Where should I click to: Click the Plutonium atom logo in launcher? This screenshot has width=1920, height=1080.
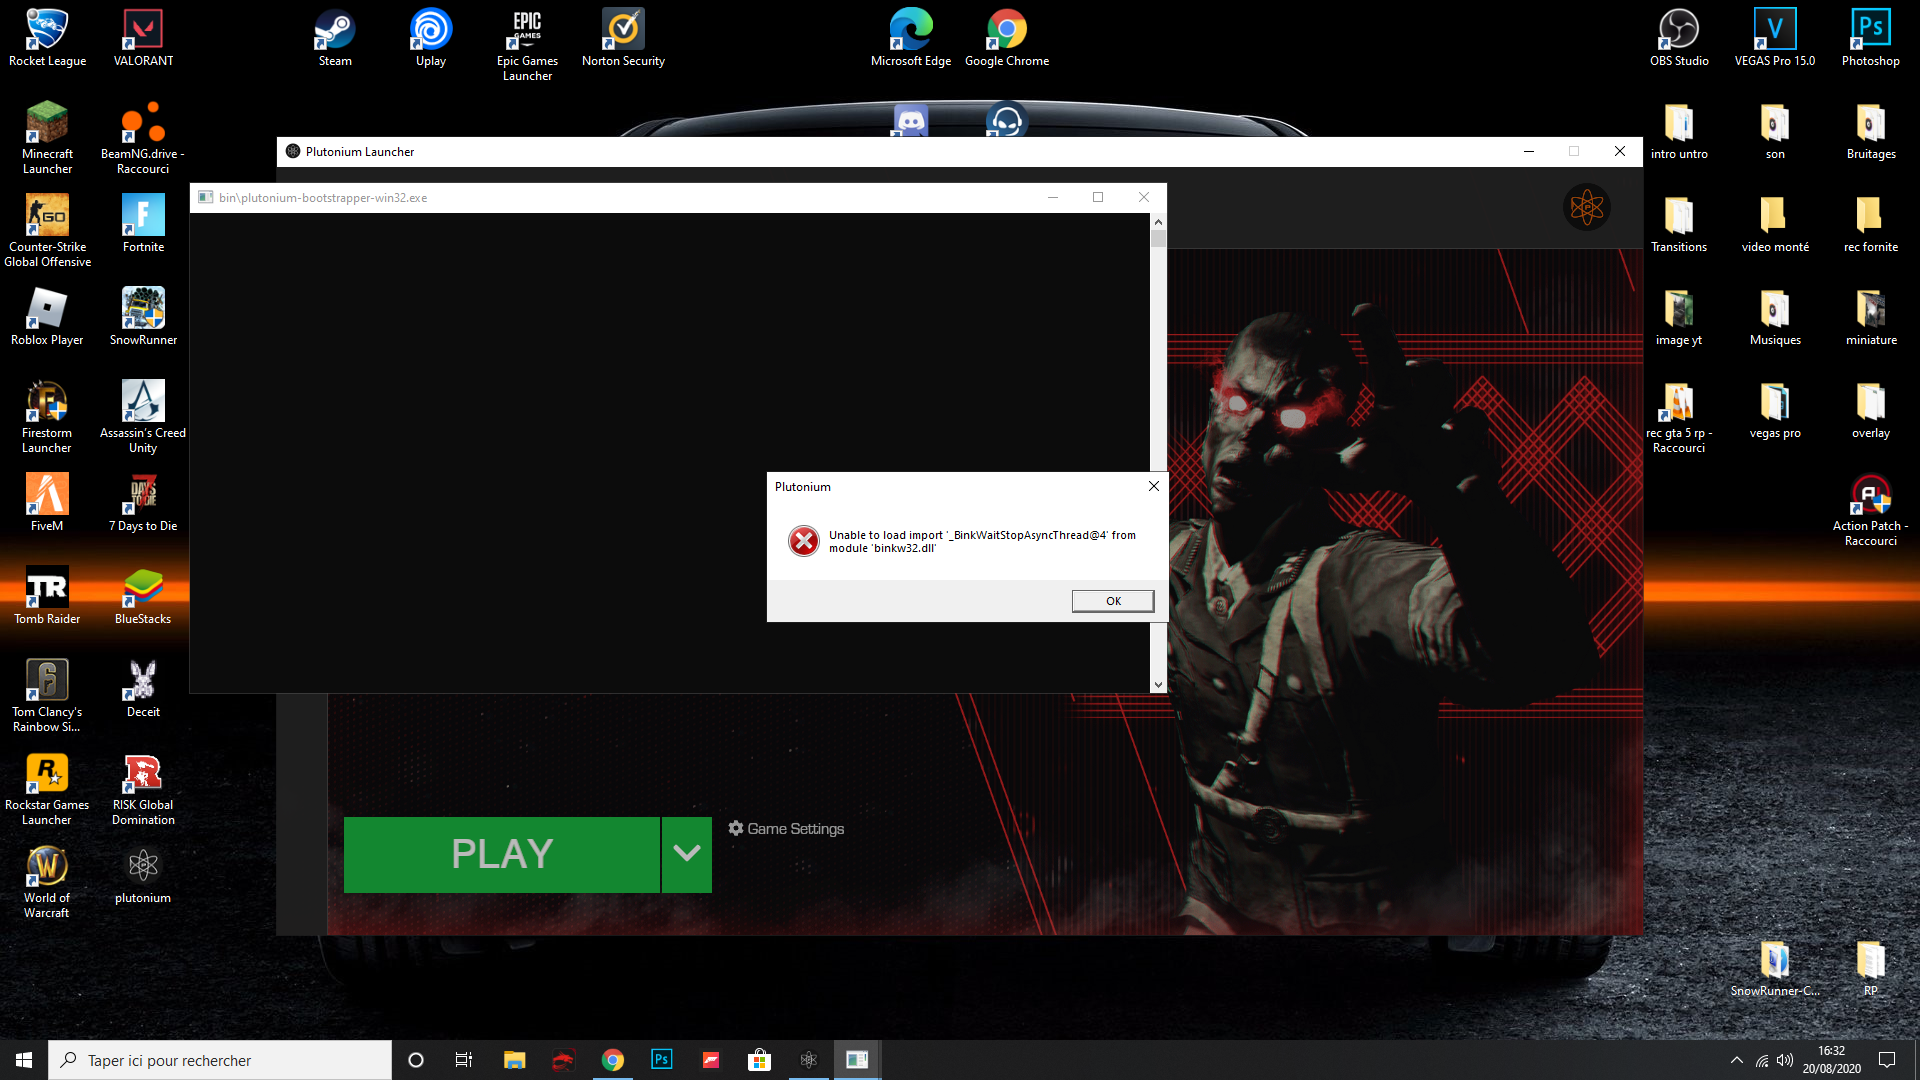(x=1587, y=208)
